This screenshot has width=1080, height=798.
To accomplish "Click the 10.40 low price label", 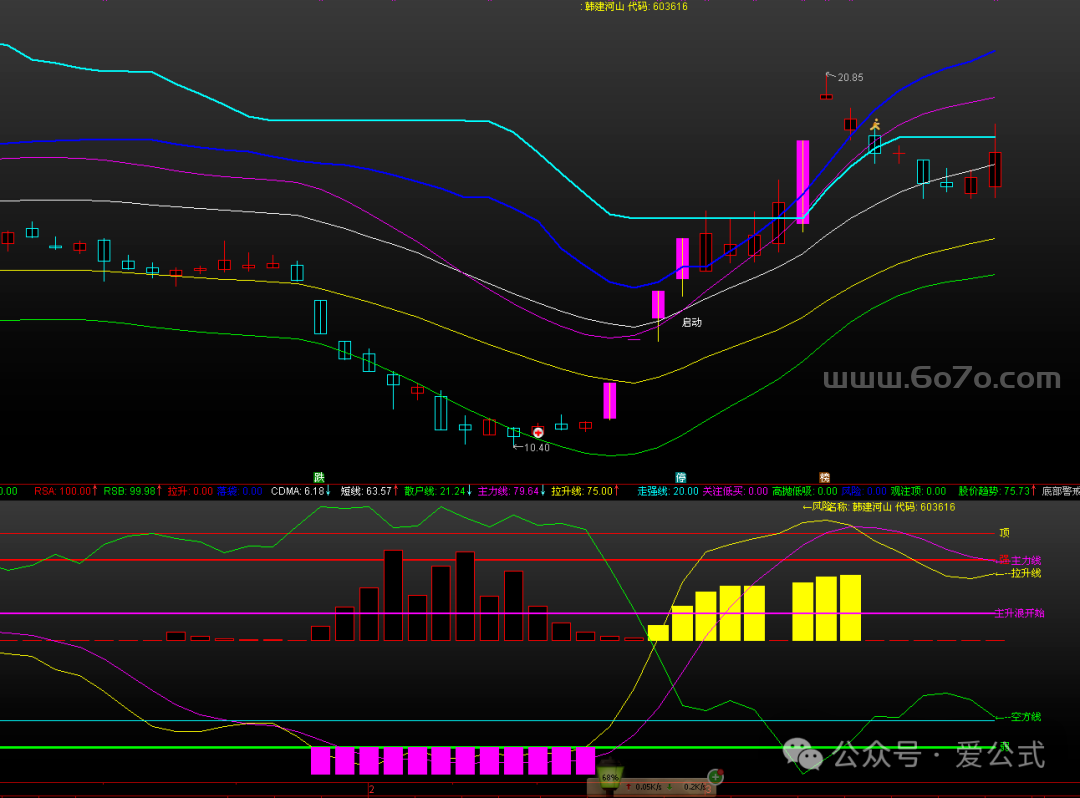I will (537, 447).
